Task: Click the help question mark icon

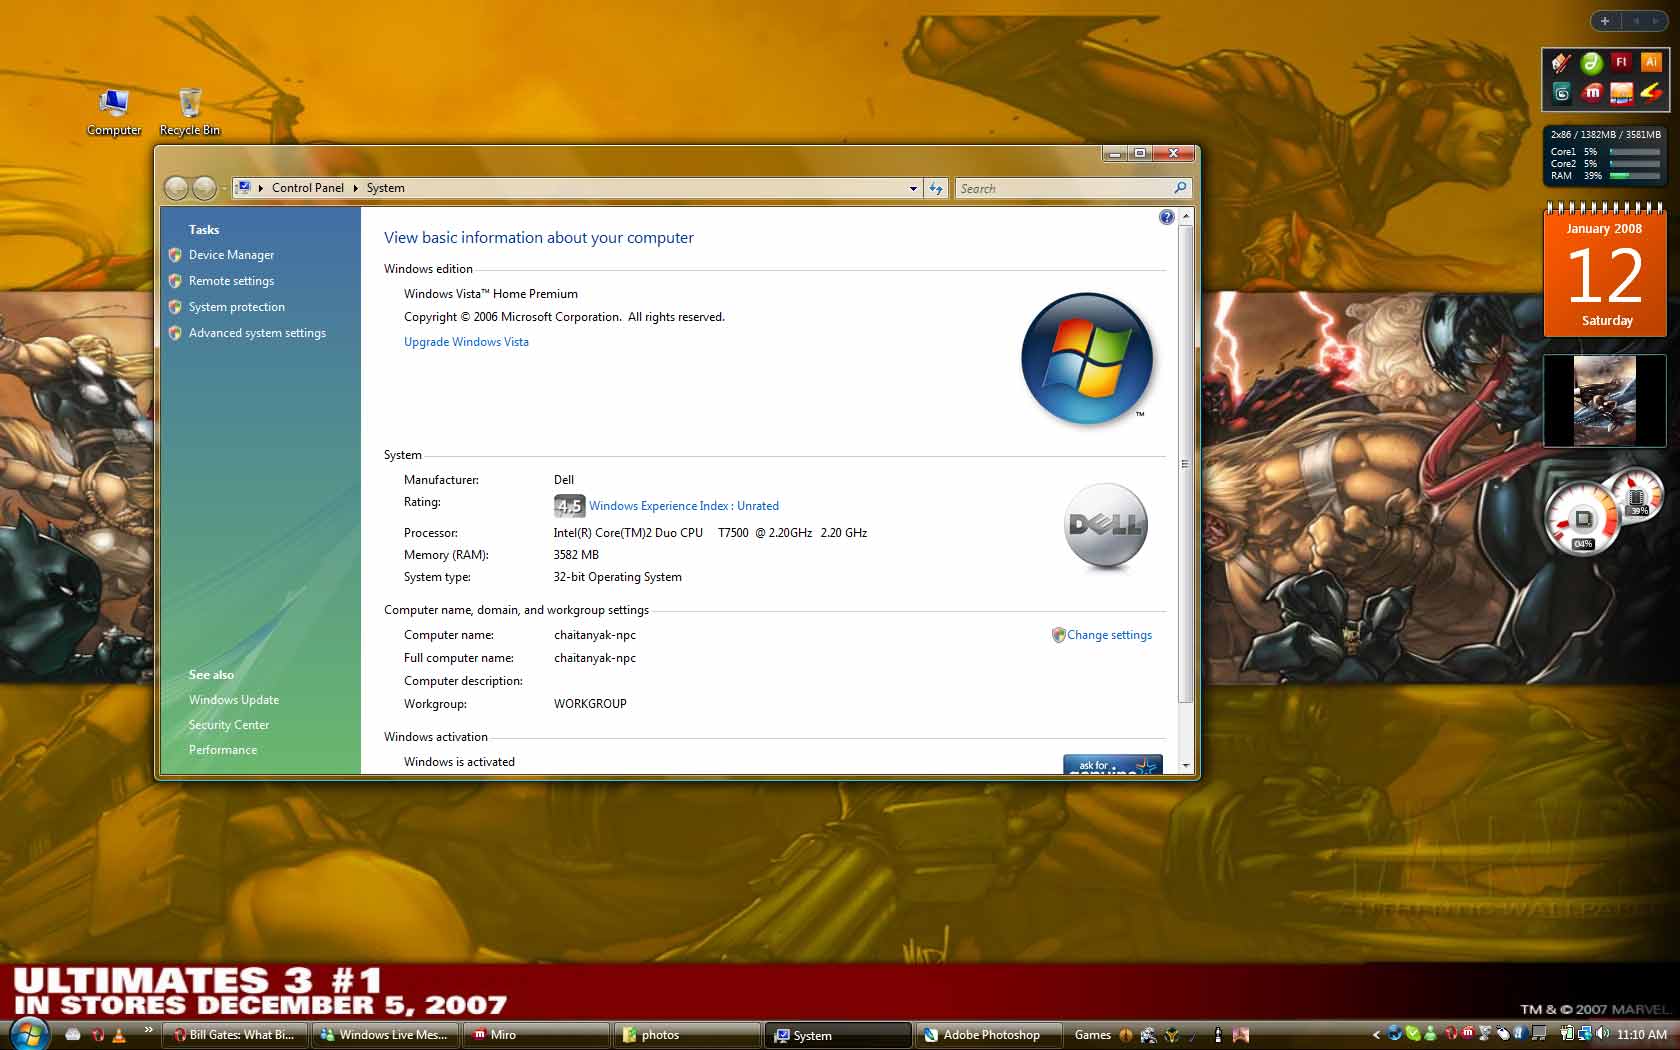Action: click(1166, 217)
